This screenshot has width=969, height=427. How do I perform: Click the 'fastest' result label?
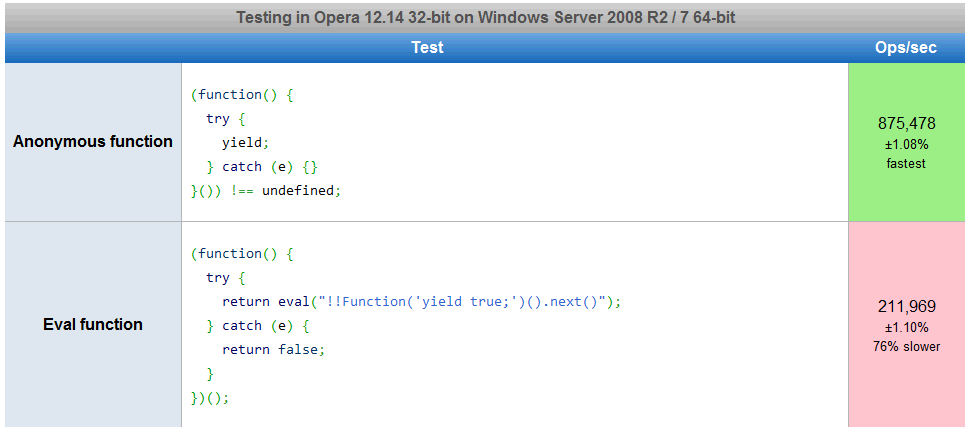[907, 164]
